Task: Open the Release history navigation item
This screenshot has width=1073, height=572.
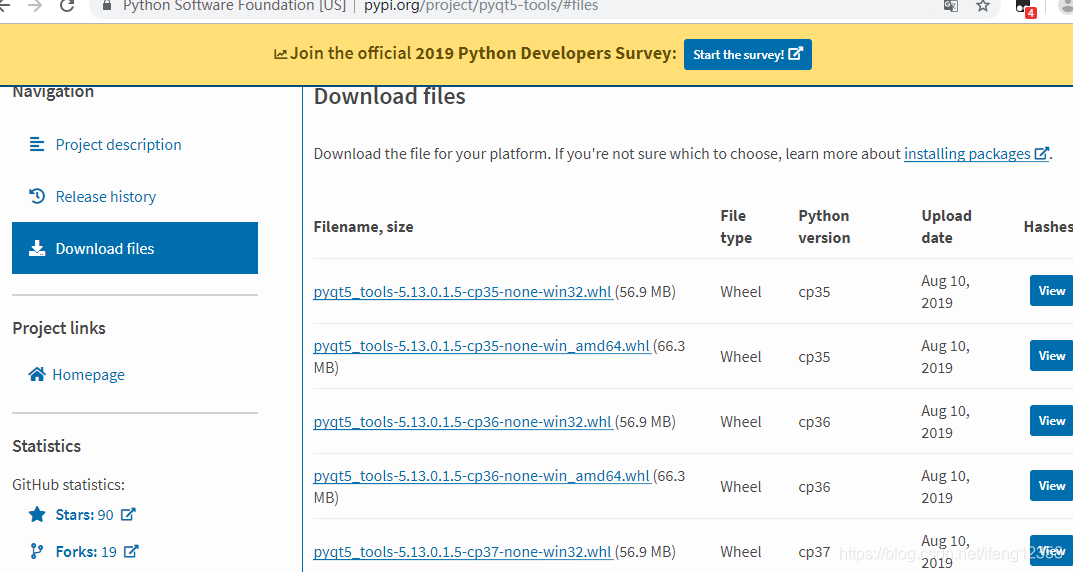Action: [105, 196]
